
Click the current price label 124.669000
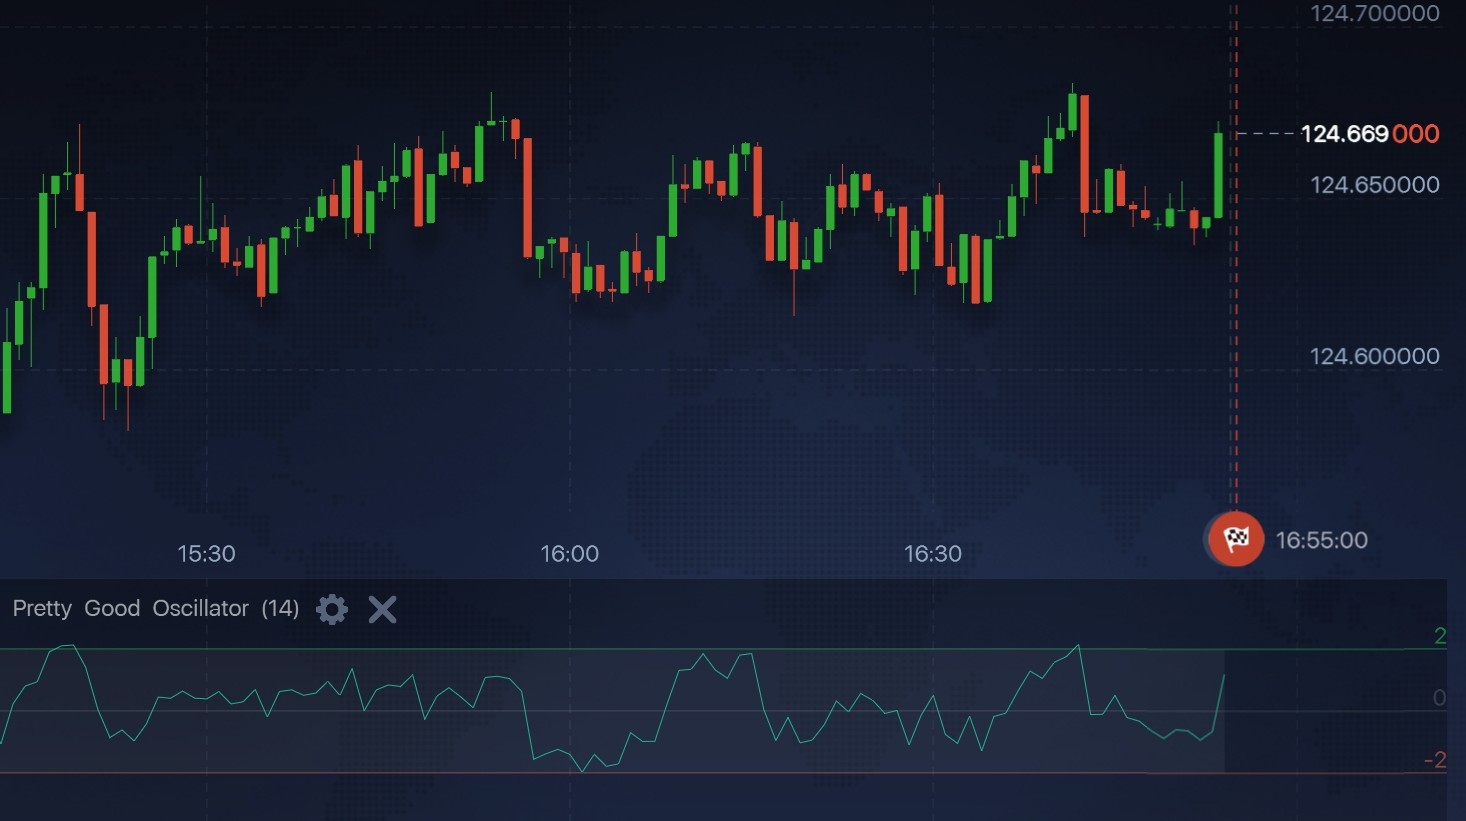click(x=1370, y=134)
